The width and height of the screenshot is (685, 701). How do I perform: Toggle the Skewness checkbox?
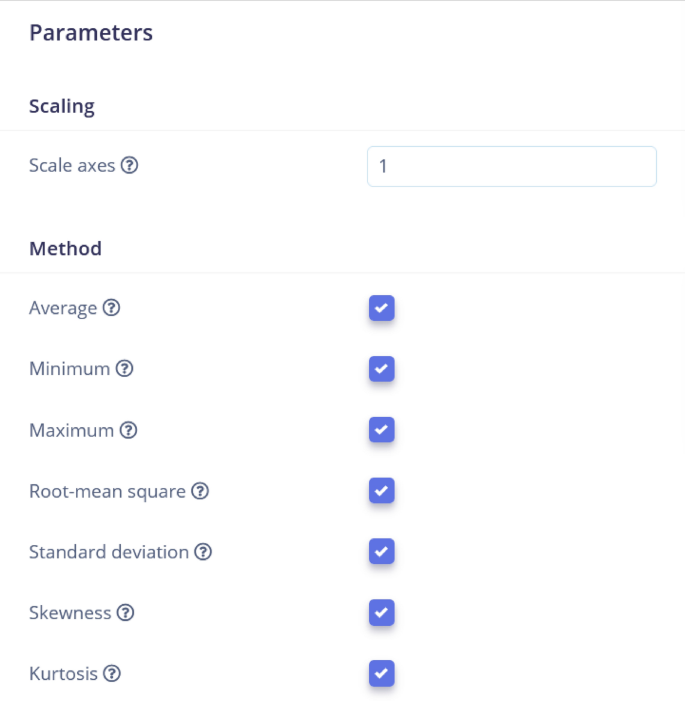coord(381,613)
